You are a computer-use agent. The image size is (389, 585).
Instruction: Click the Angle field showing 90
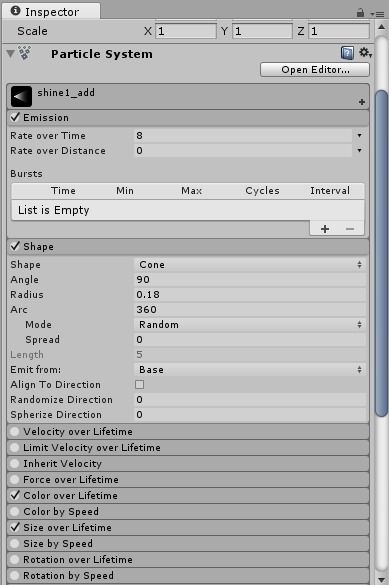pos(250,279)
